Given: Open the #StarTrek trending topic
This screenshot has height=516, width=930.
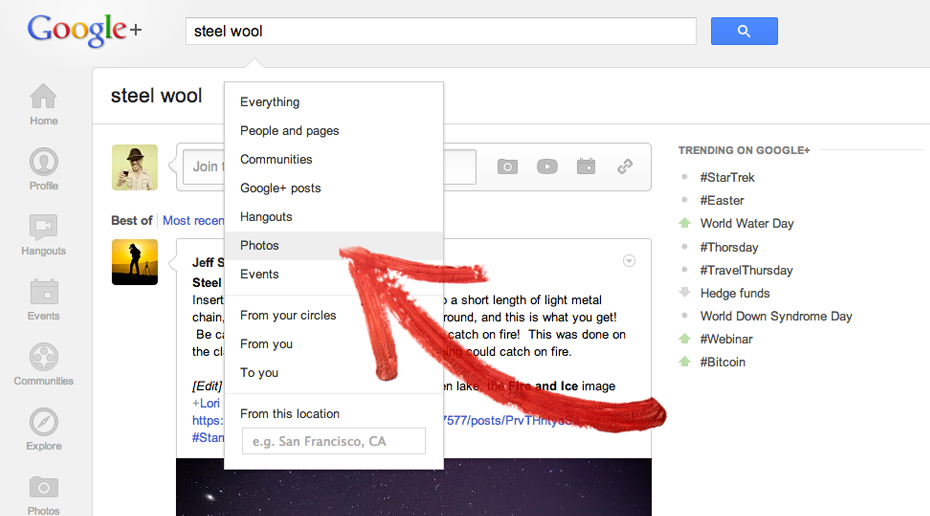Looking at the screenshot, I should (727, 177).
